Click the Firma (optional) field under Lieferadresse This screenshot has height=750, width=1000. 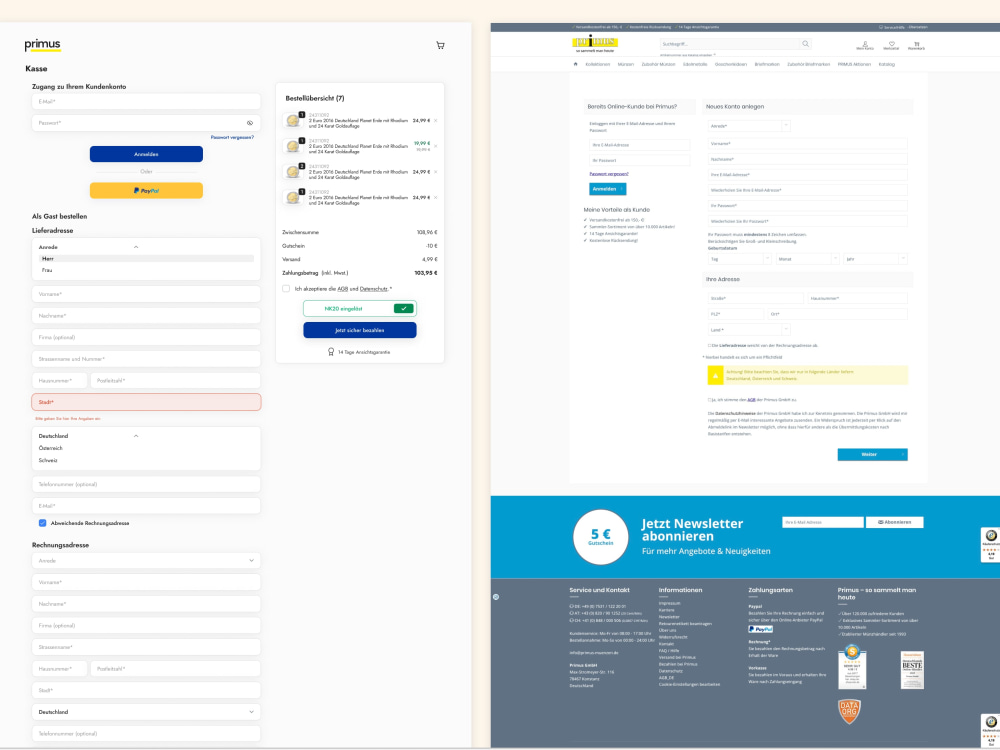click(146, 337)
